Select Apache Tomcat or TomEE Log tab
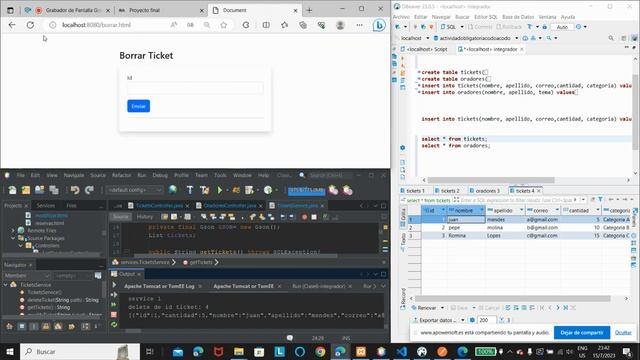Screen dimensions: 640x360 159,286
